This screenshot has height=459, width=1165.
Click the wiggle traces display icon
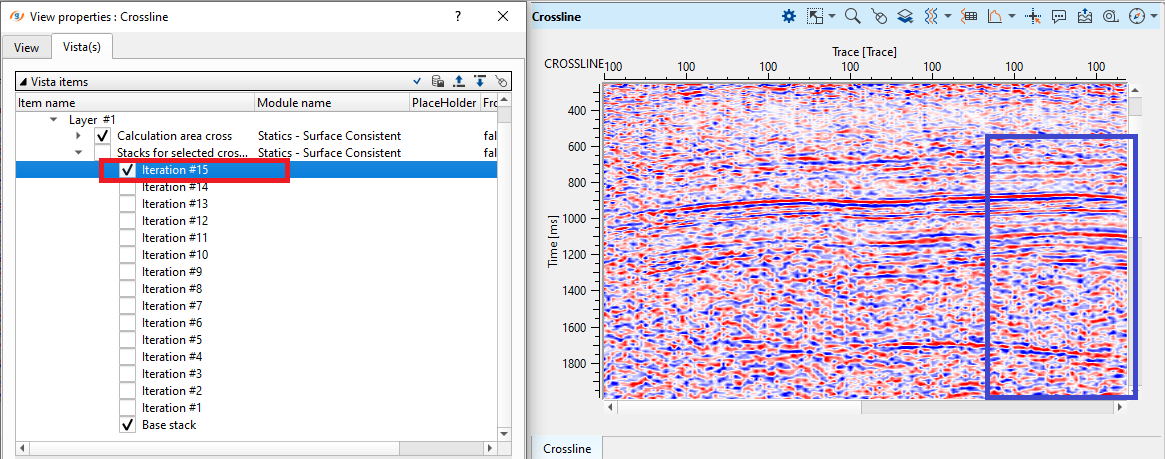point(931,16)
